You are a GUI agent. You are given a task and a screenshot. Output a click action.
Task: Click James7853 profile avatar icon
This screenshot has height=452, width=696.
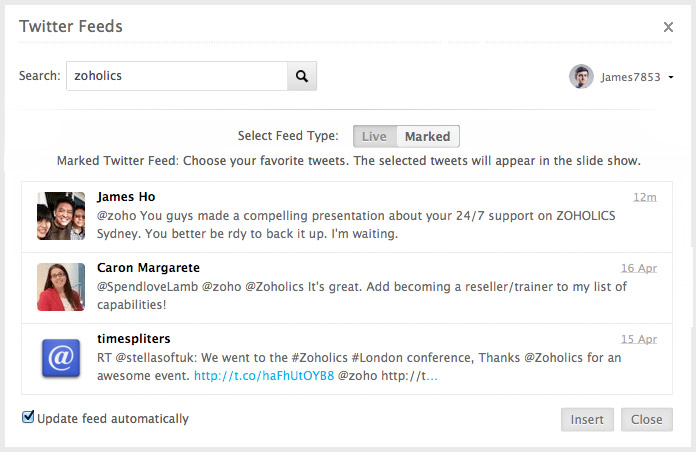point(581,77)
